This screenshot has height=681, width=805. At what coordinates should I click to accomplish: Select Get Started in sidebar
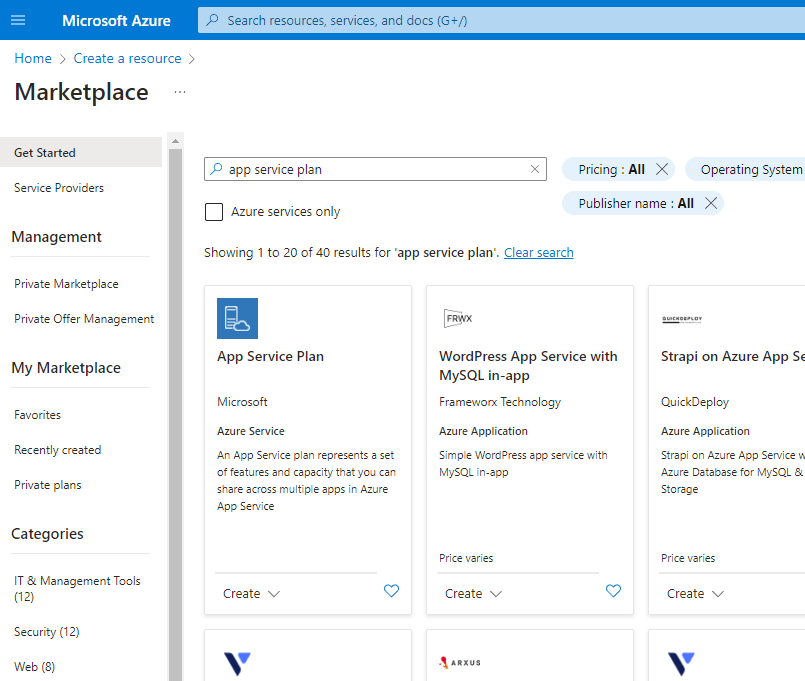tap(81, 153)
